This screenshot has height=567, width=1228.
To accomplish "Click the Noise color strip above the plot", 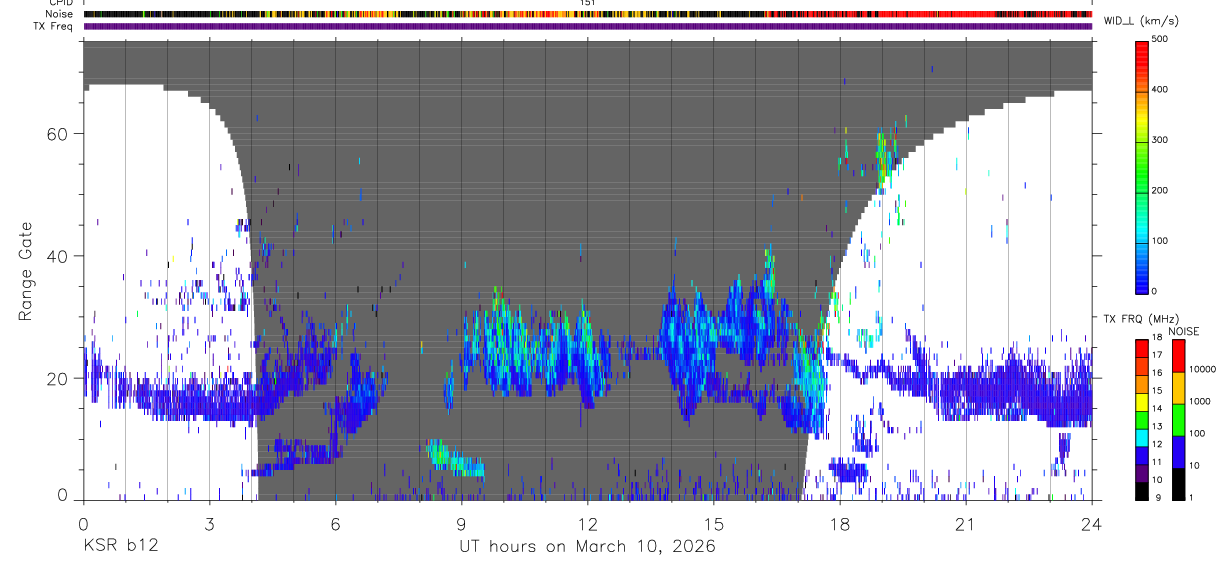I will click(x=587, y=14).
